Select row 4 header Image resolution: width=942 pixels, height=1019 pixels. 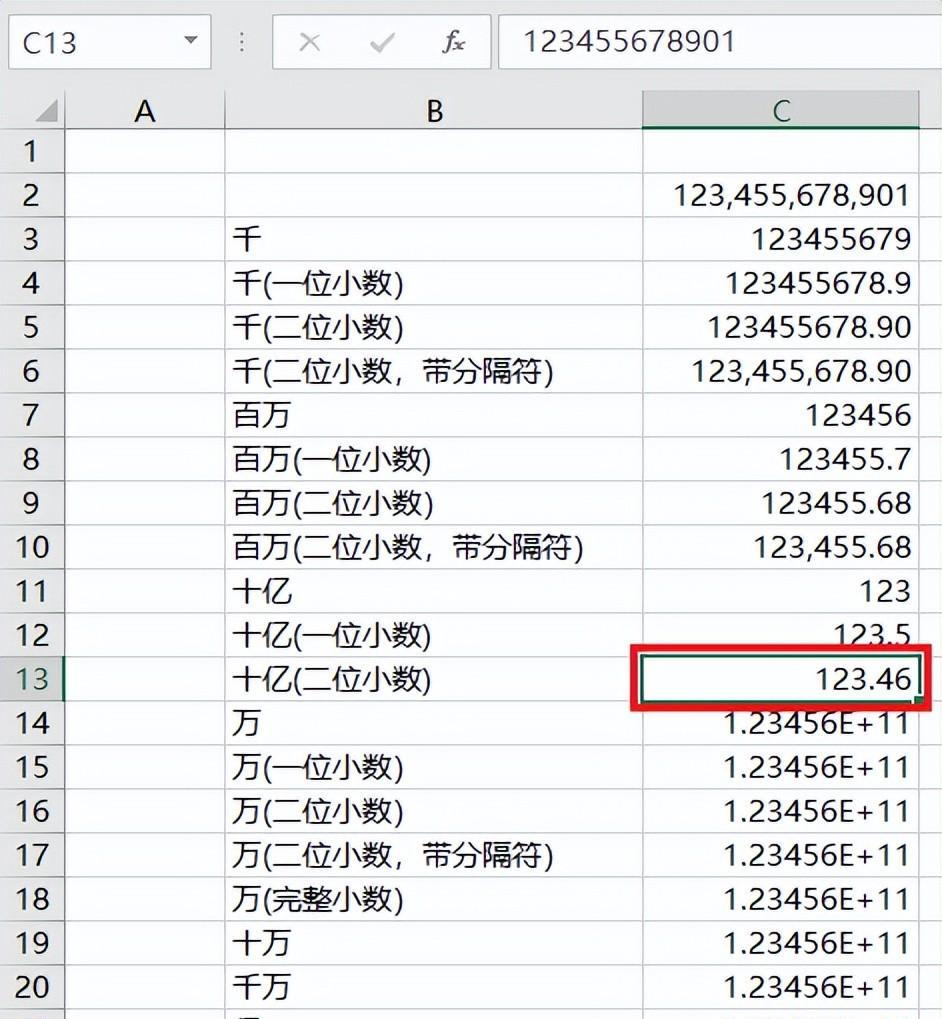(32, 283)
